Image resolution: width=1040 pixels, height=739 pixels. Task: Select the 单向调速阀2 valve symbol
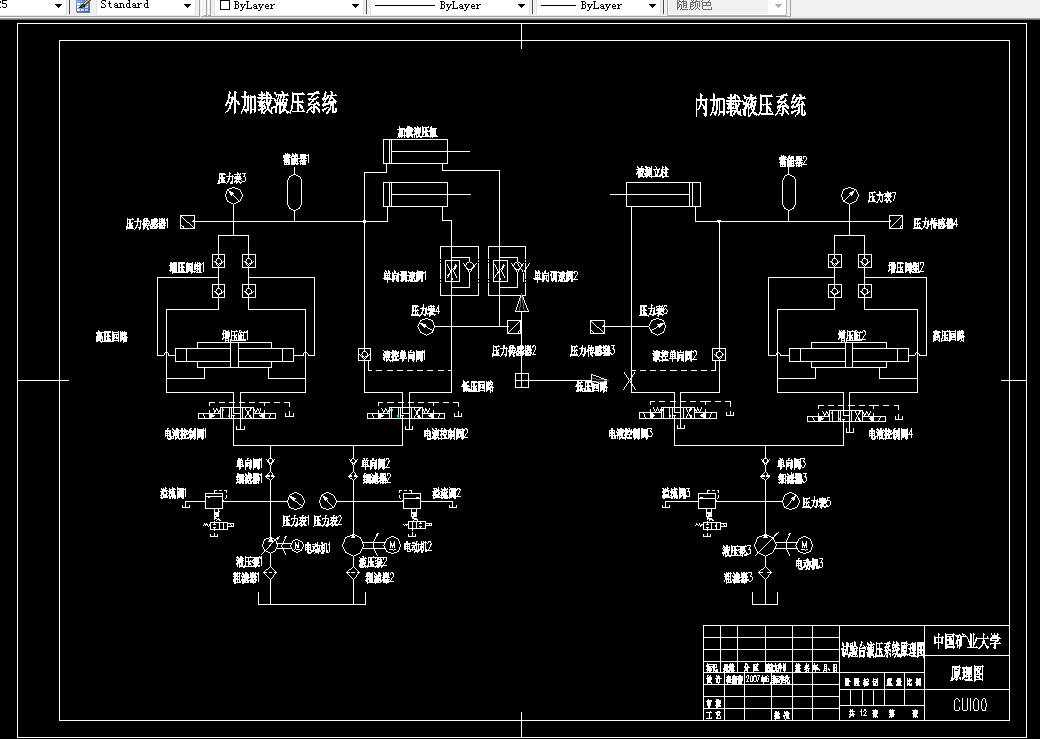pyautogui.click(x=507, y=271)
